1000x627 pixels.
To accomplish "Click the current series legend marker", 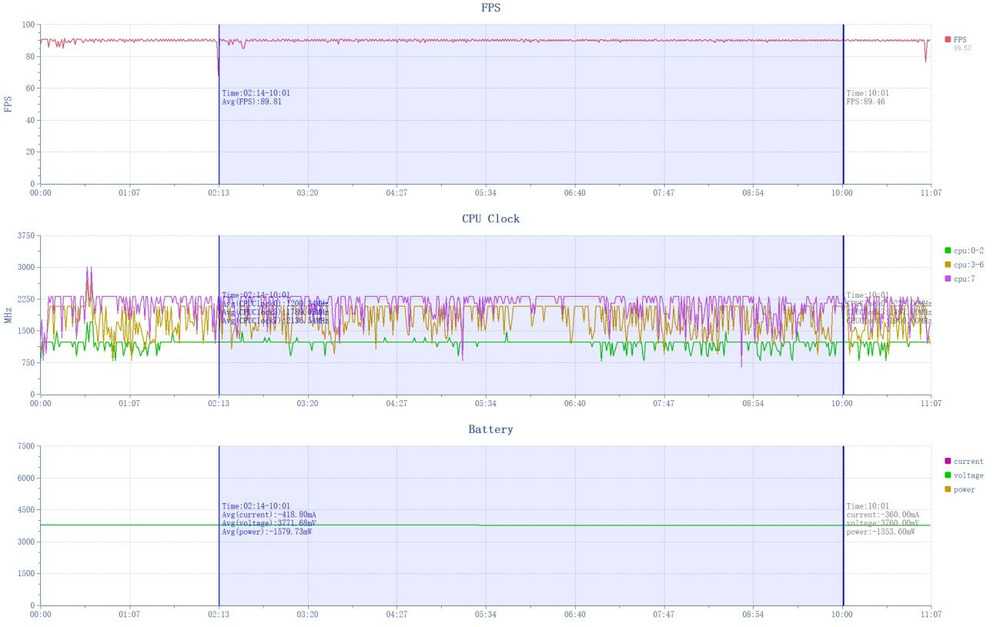I will (x=948, y=461).
